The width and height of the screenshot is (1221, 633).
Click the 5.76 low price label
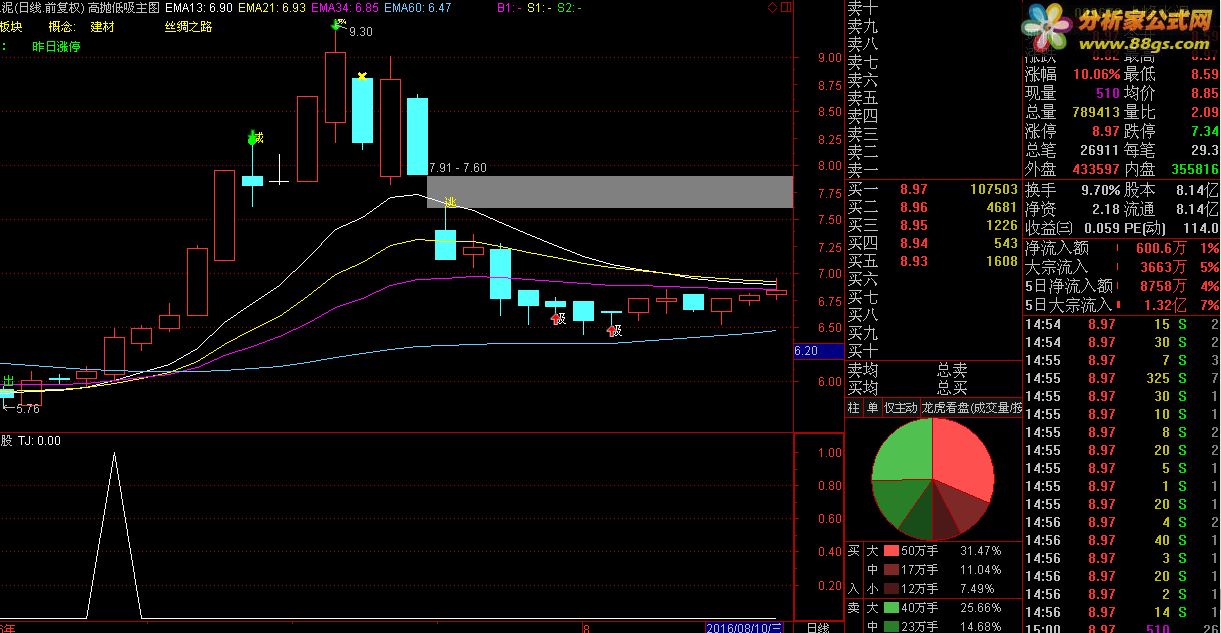pos(27,408)
